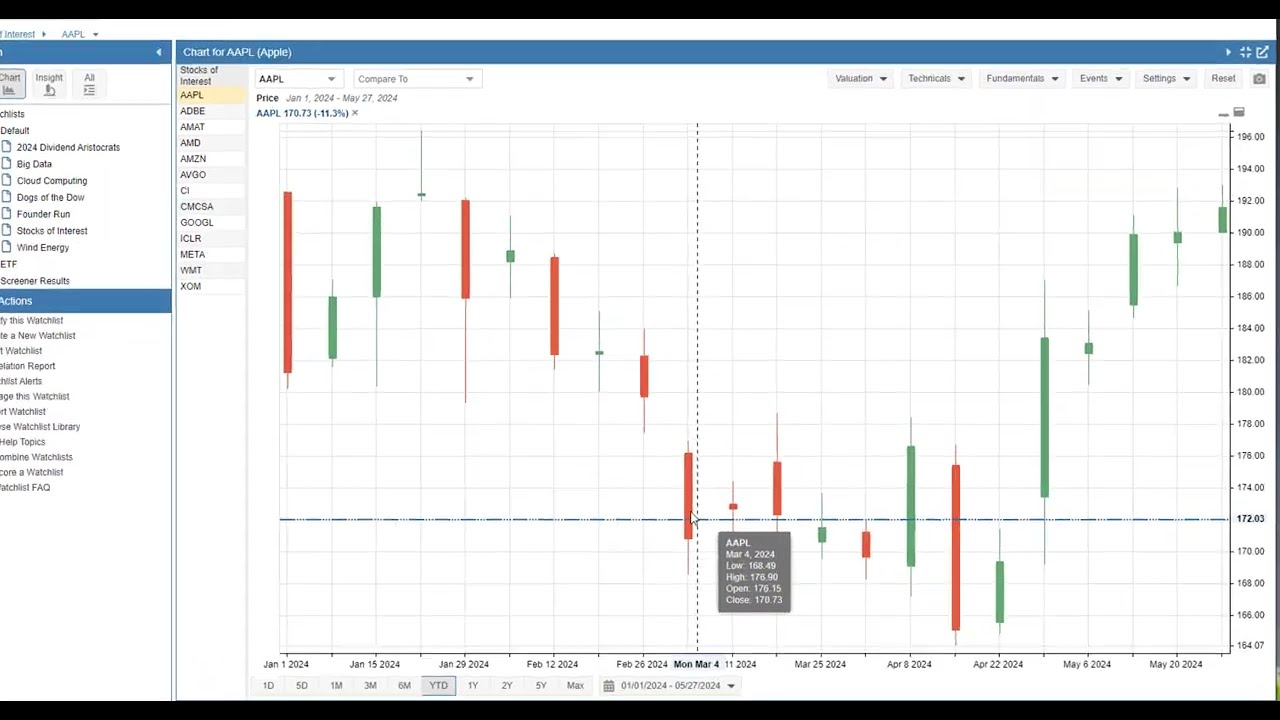Viewport: 1280px width, 720px height.
Task: Open the All view button
Action: pyautogui.click(x=89, y=84)
